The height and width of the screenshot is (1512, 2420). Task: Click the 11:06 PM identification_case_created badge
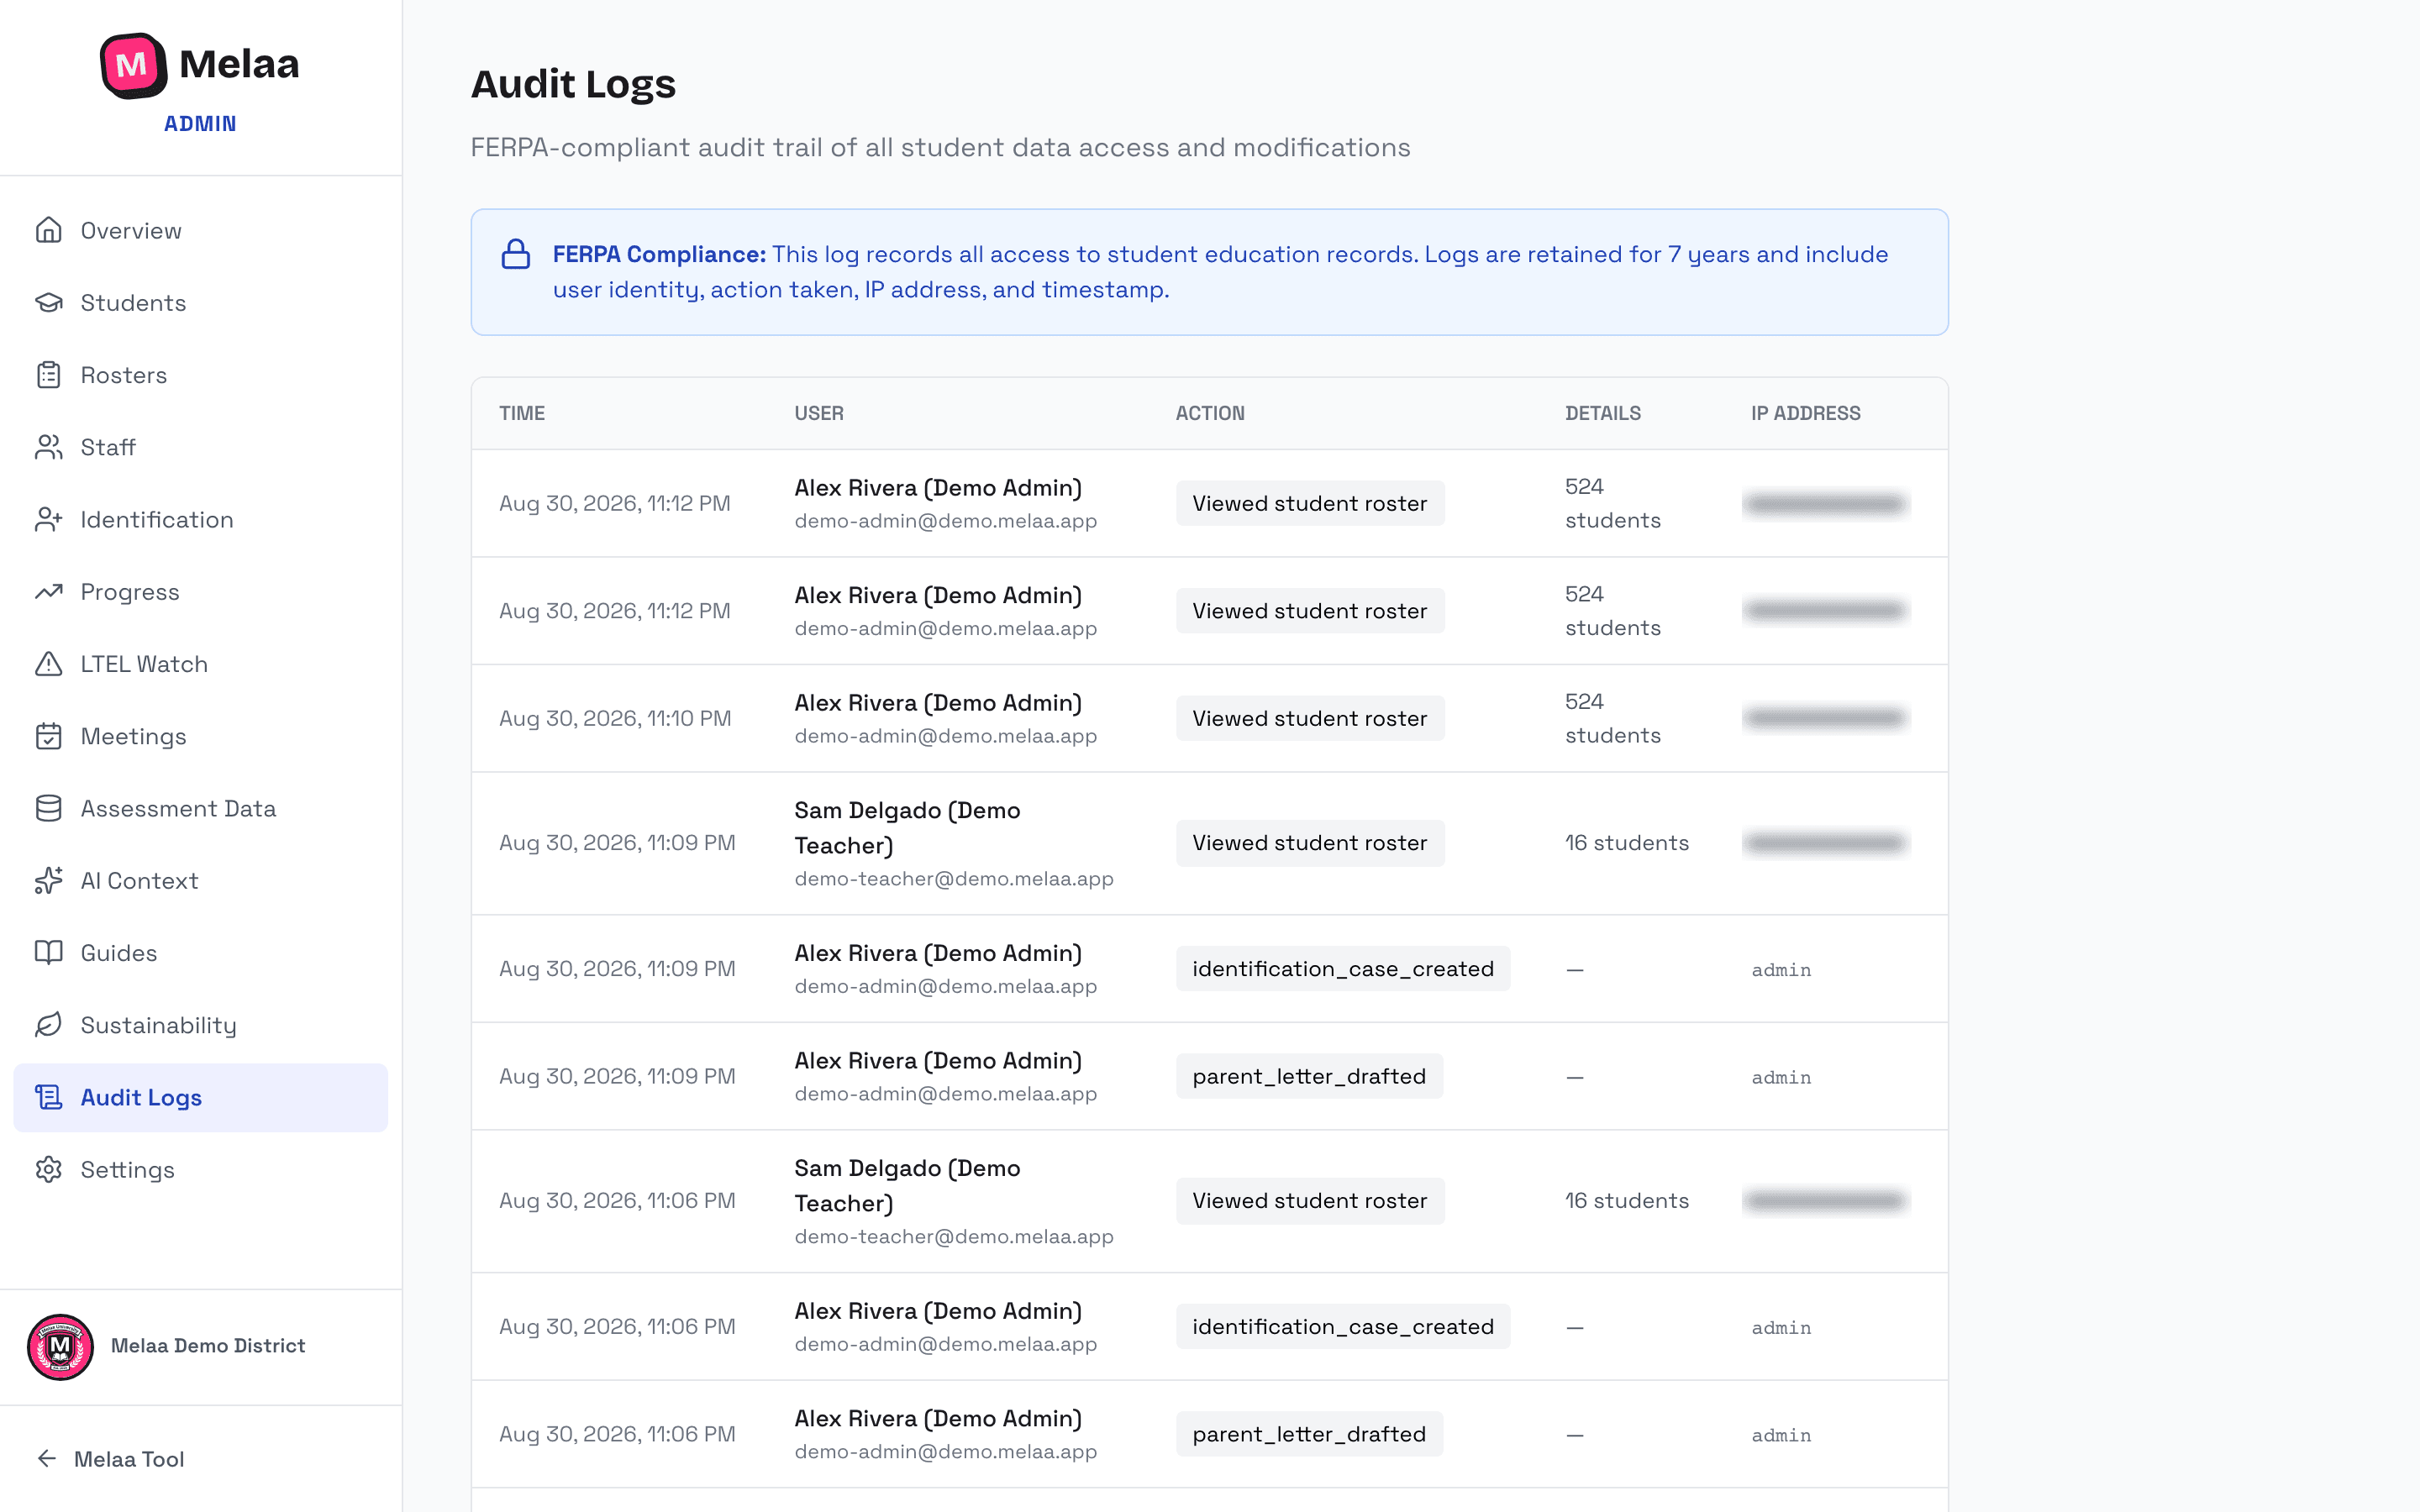pos(1343,1326)
